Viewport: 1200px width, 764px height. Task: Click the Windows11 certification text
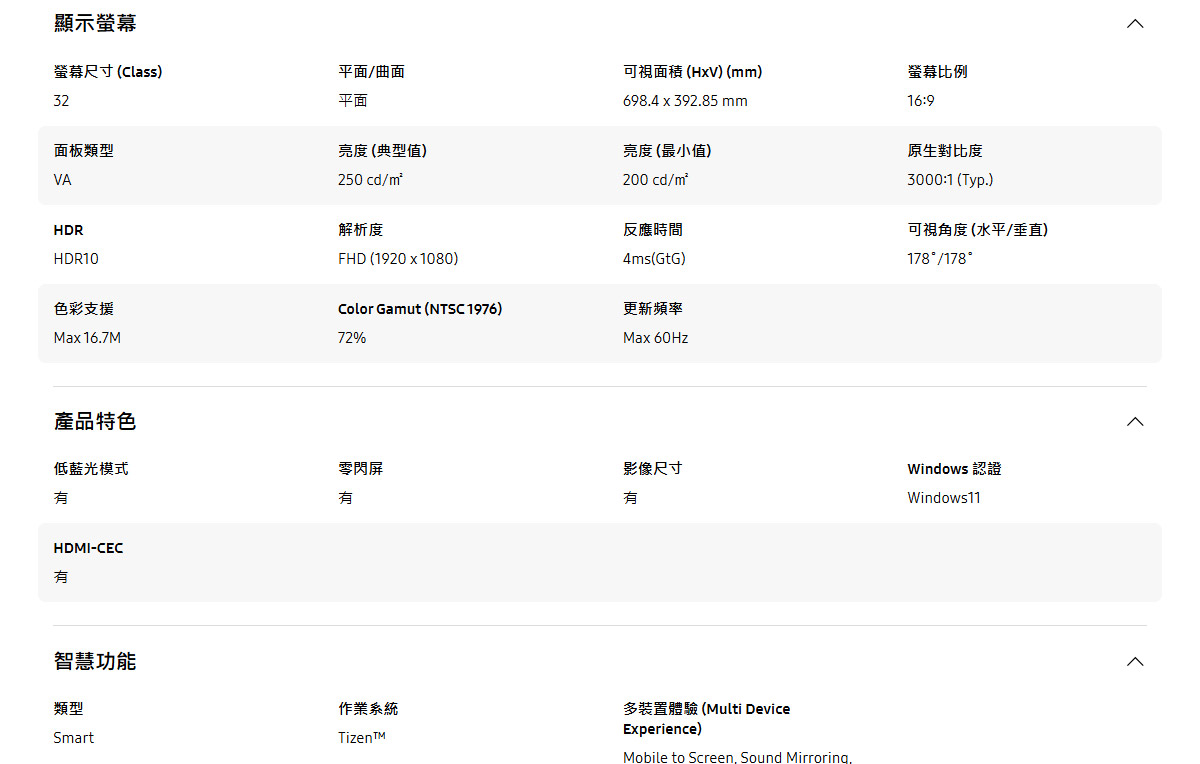pyautogui.click(x=943, y=497)
